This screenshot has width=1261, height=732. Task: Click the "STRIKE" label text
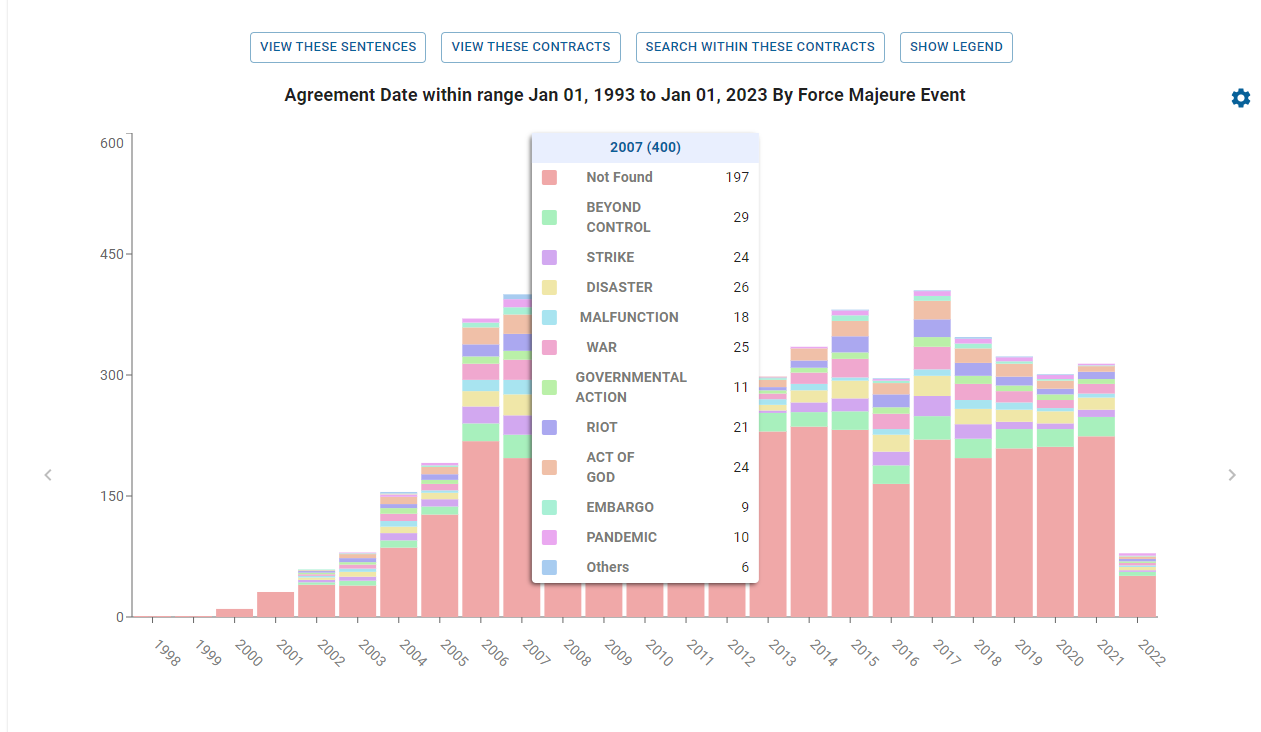coord(610,257)
